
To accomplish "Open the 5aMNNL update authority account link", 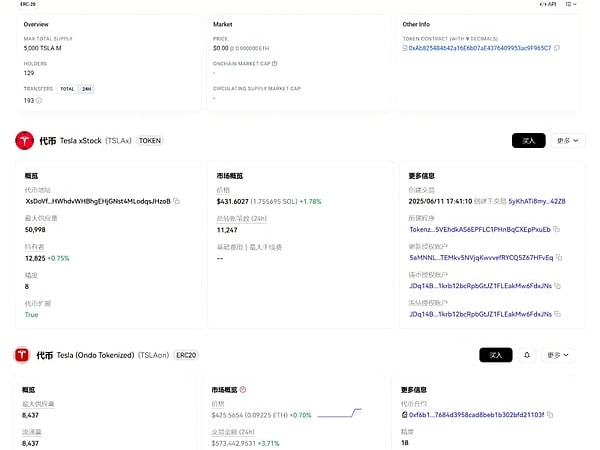I will click(x=481, y=258).
